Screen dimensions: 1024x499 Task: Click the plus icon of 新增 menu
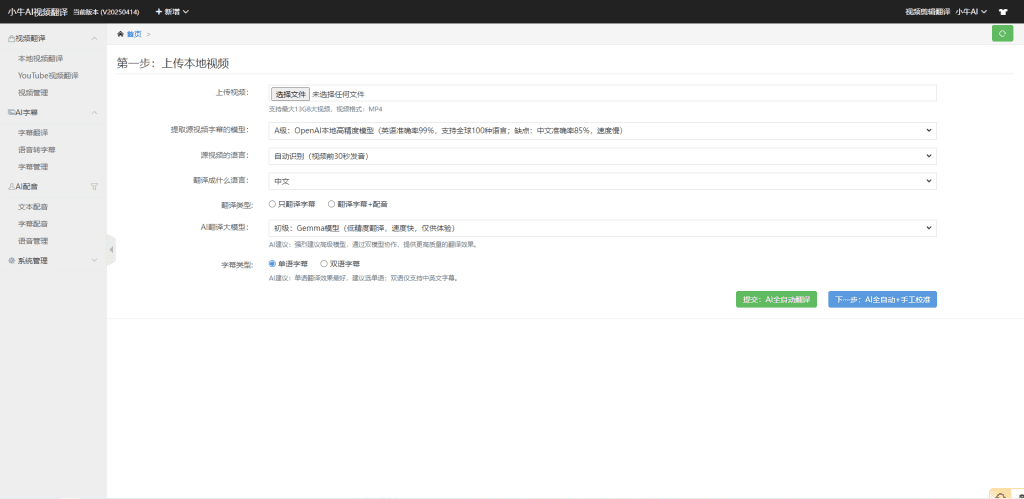(158, 11)
